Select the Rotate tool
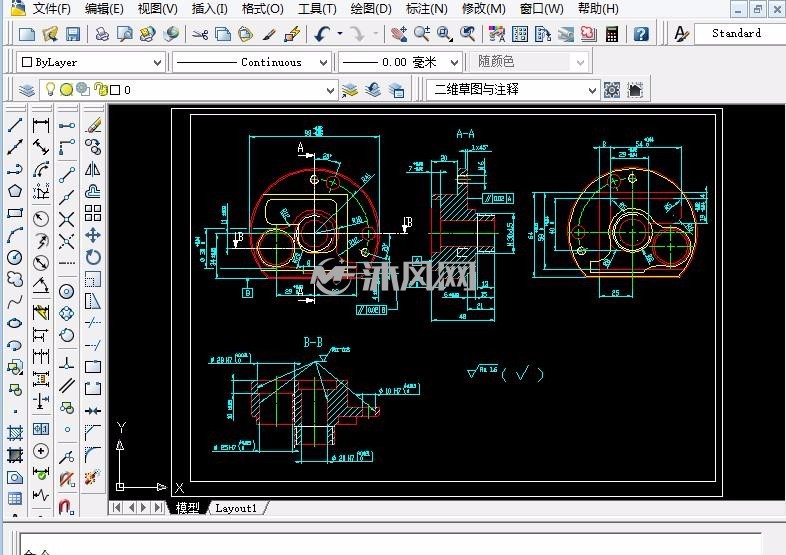This screenshot has height=555, width=786. [93, 257]
